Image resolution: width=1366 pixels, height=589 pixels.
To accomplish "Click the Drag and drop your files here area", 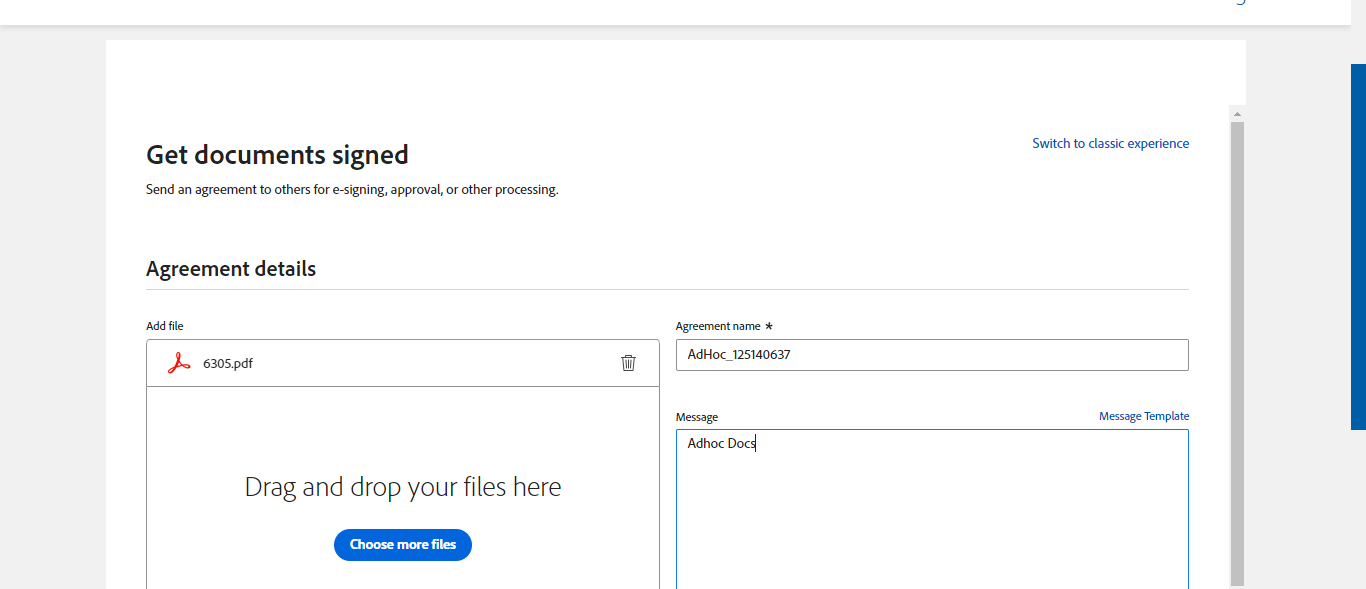I will [x=403, y=487].
